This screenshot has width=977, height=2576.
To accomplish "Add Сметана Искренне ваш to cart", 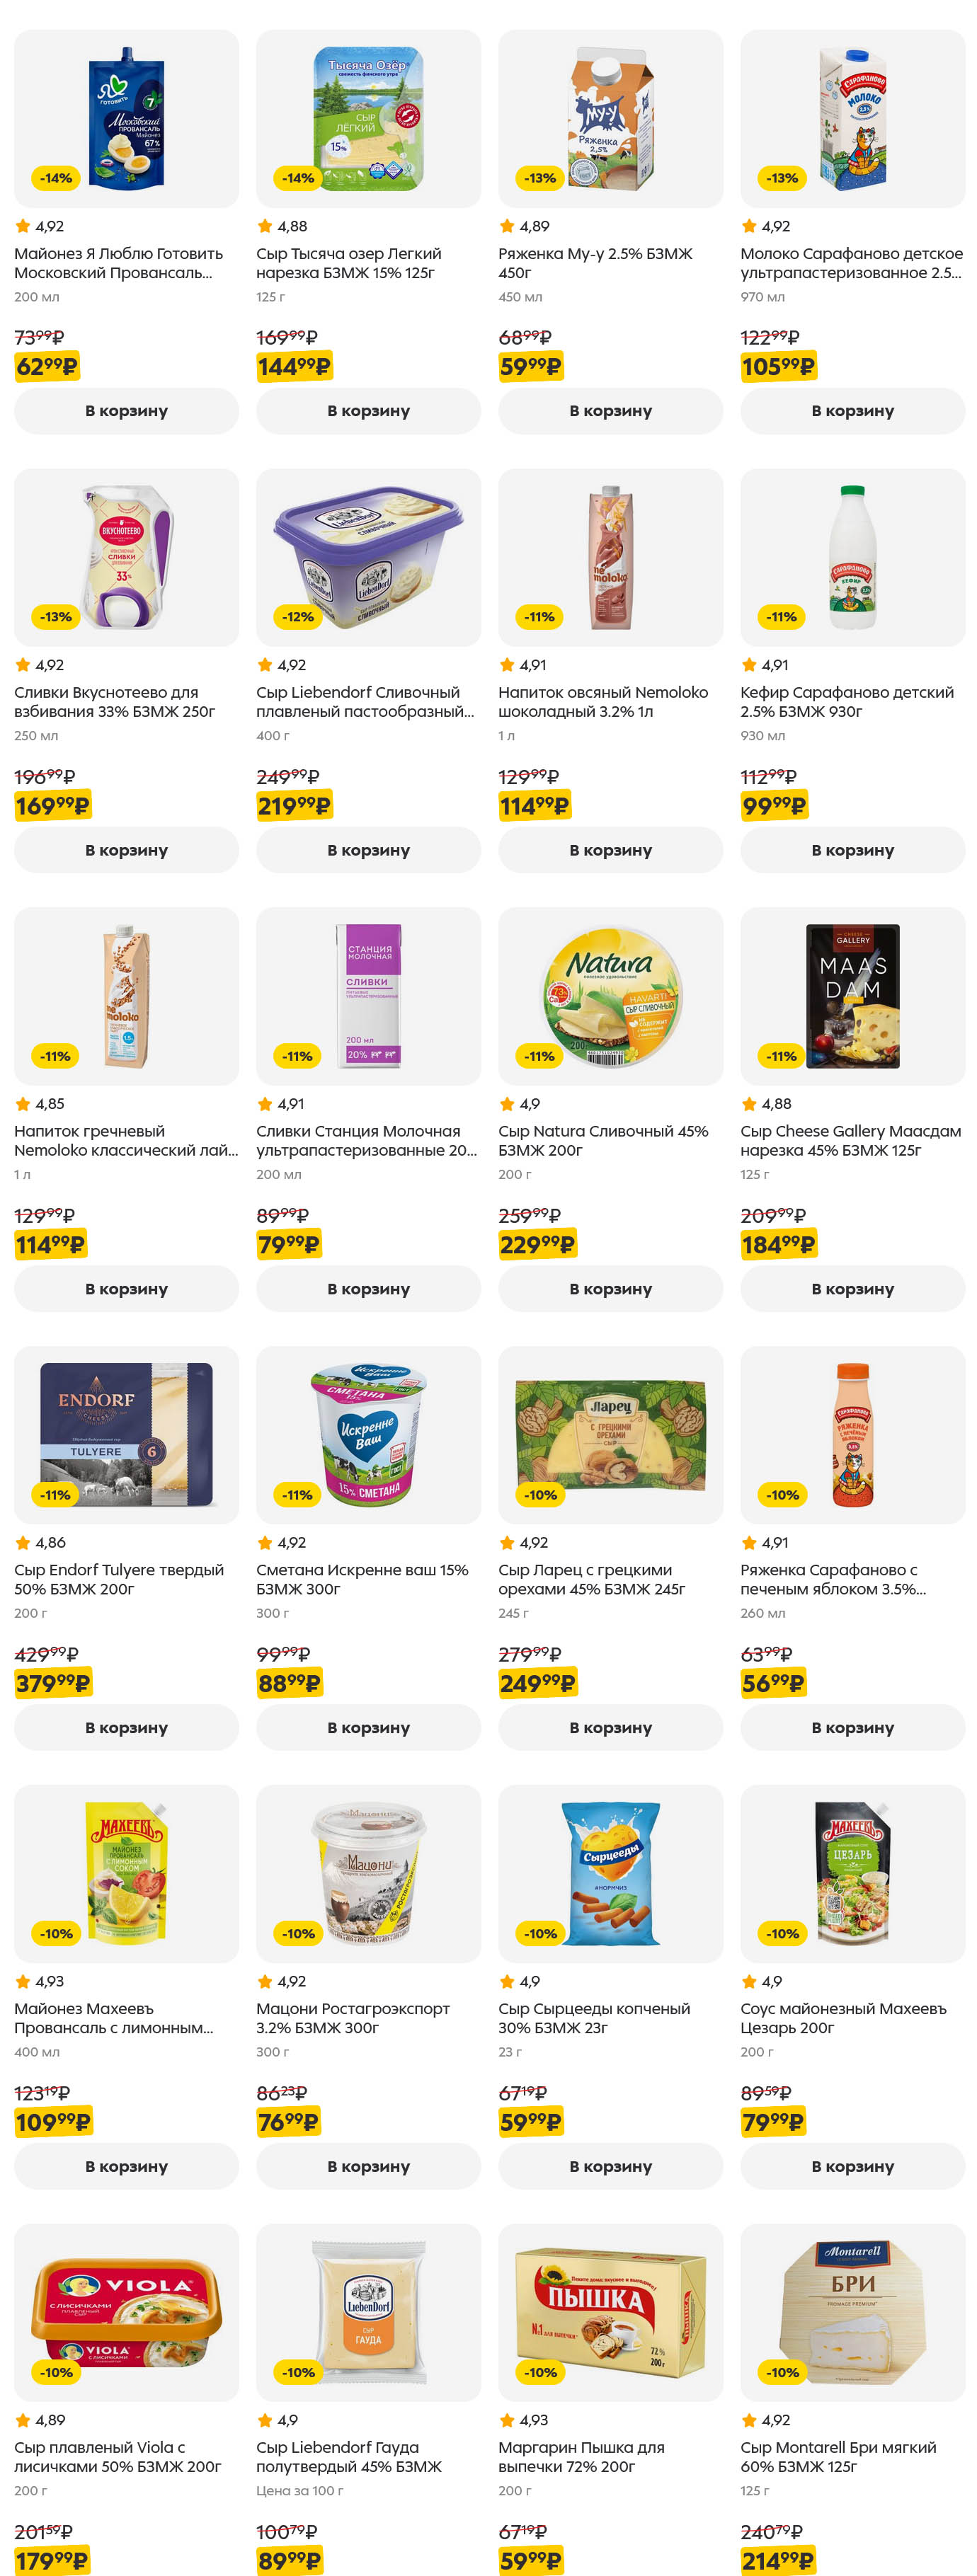I will pos(368,1727).
